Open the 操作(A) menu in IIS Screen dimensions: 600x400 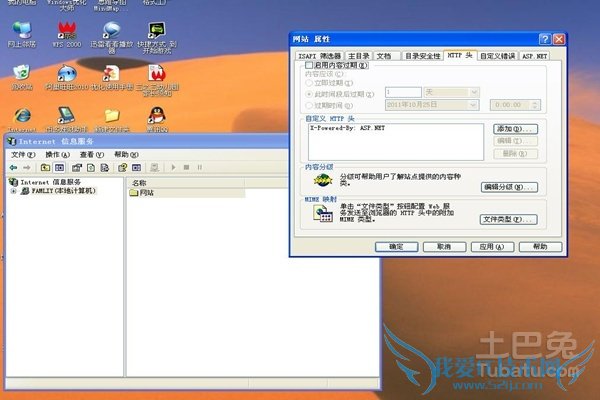tap(57, 155)
